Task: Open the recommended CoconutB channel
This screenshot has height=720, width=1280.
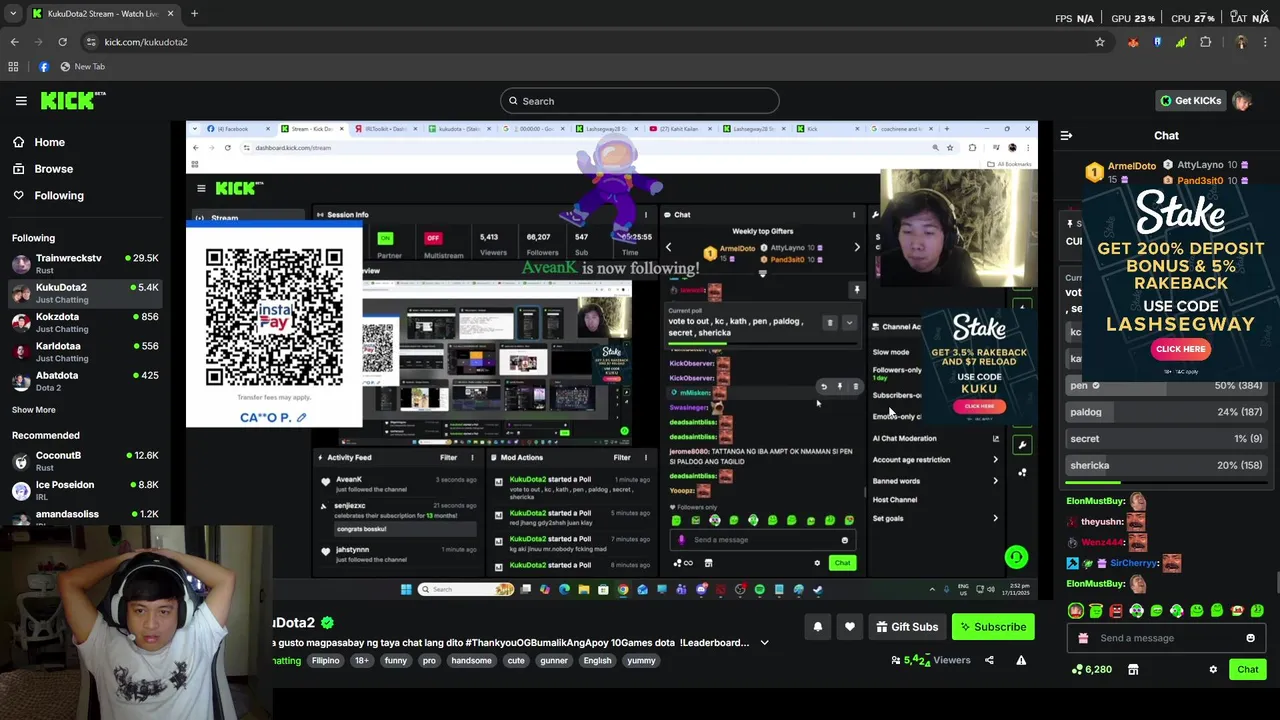Action: [85, 461]
